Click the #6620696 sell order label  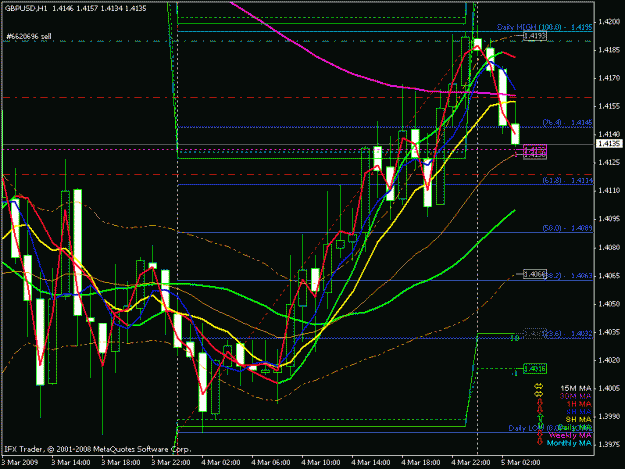[x=29, y=36]
